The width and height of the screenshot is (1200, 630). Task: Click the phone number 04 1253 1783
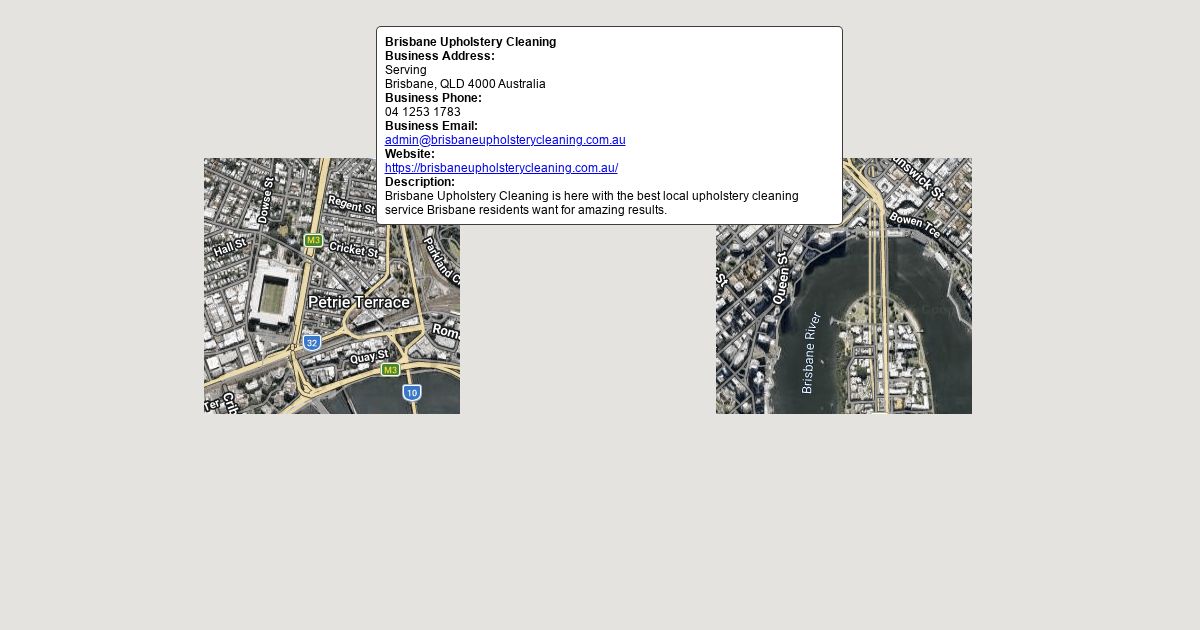click(x=423, y=112)
